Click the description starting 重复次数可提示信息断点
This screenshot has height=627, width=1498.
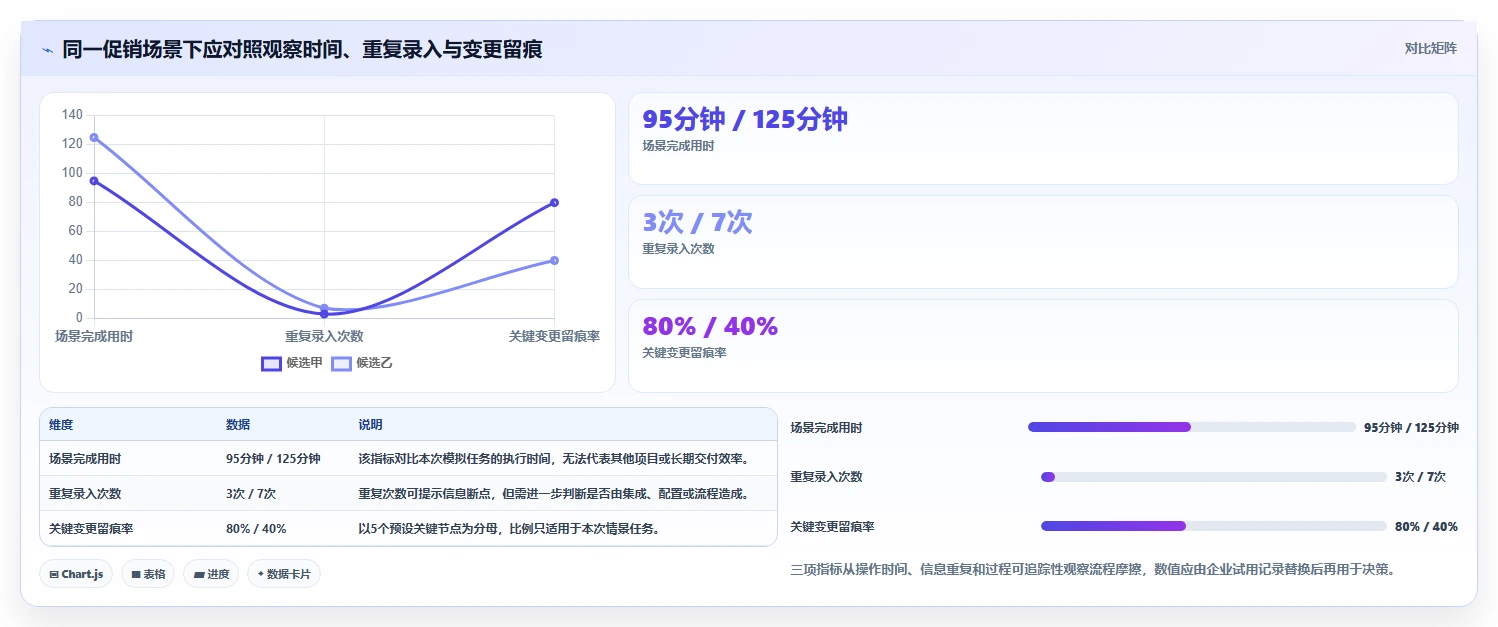(x=554, y=494)
